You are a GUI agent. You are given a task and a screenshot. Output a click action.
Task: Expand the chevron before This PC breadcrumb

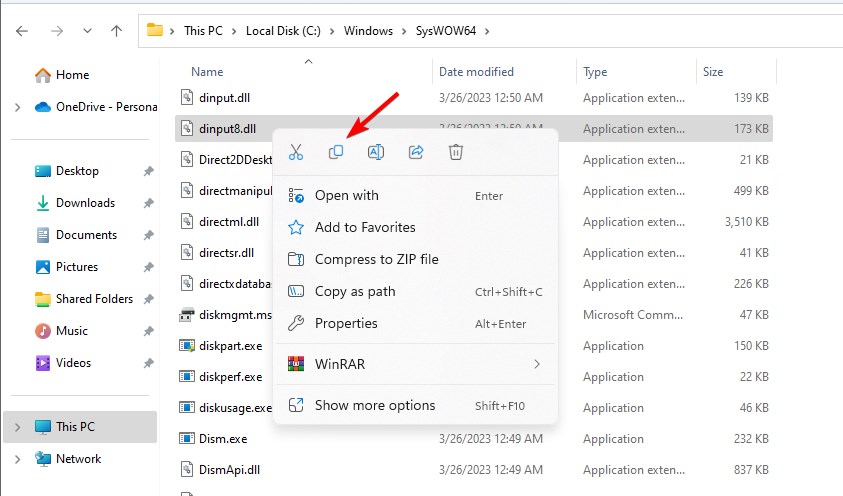click(172, 31)
